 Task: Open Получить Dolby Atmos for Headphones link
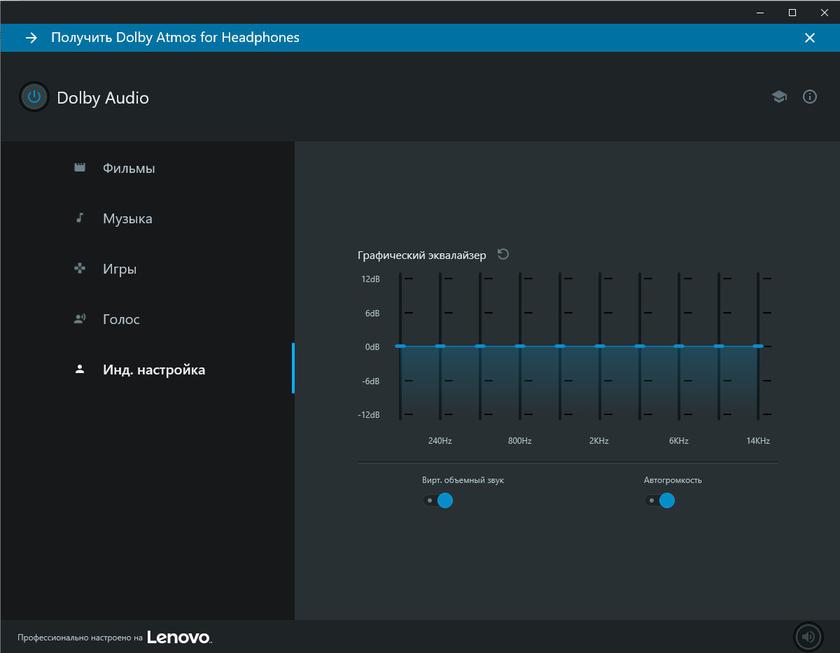coord(175,38)
